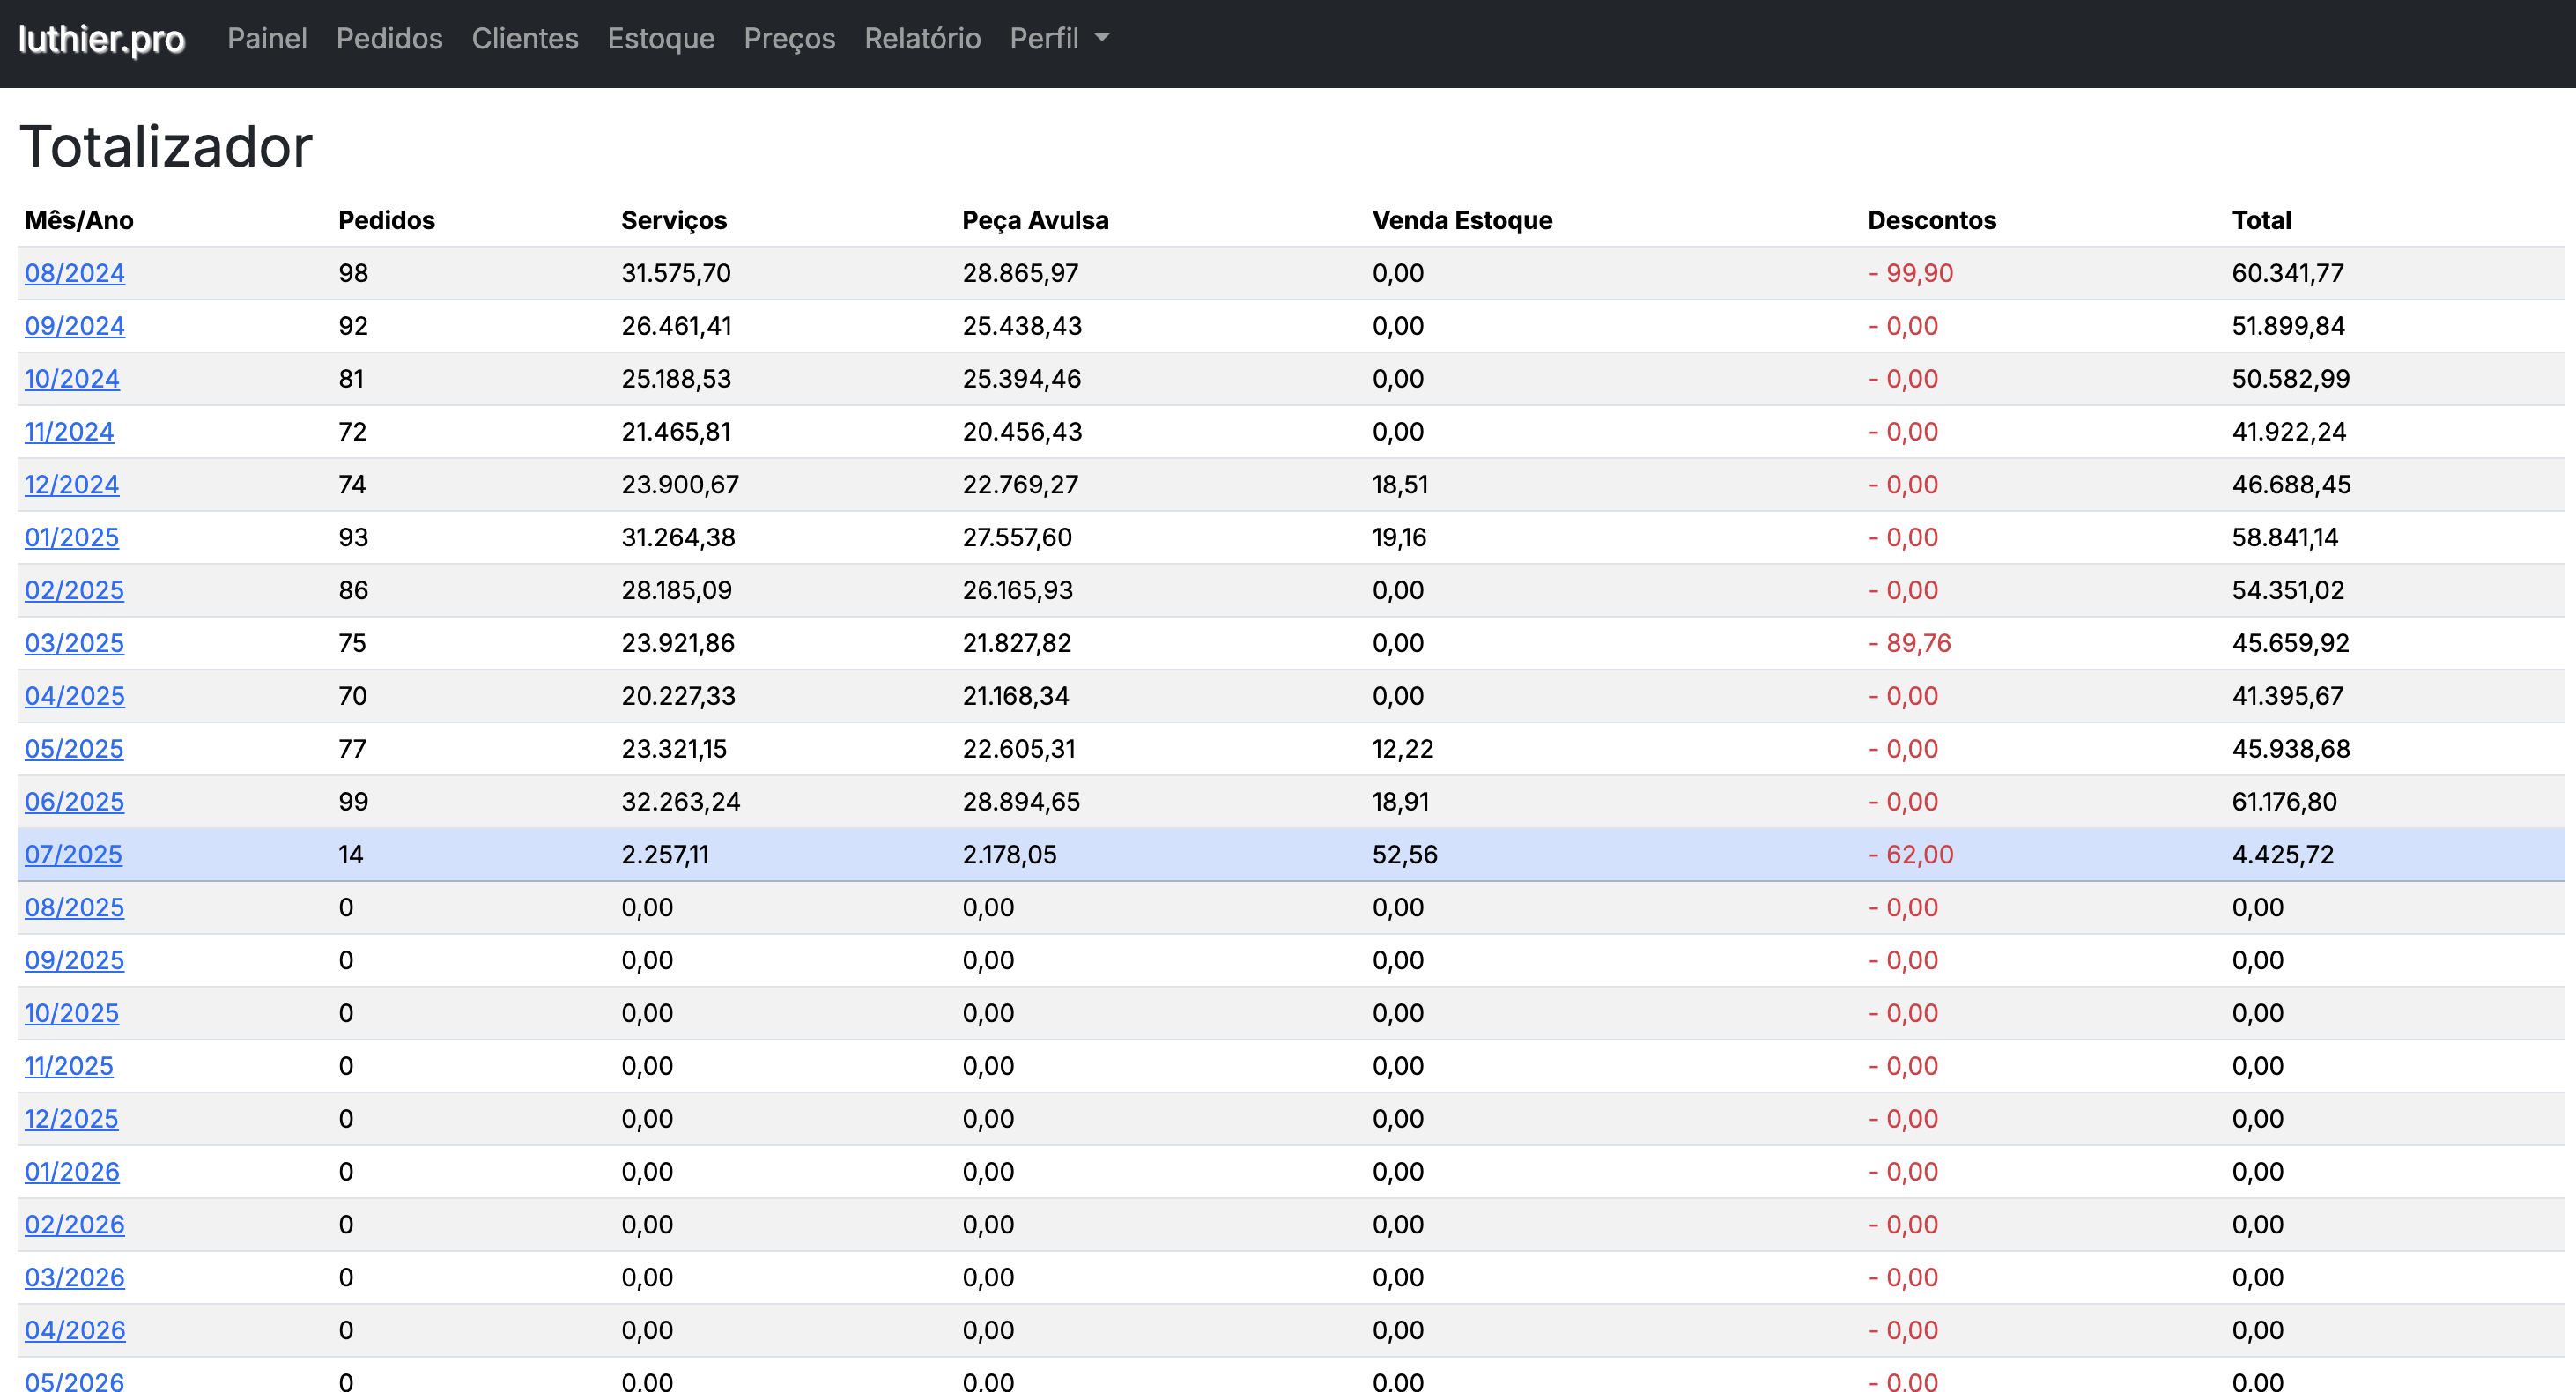Navigate to Clientes section

(x=524, y=39)
